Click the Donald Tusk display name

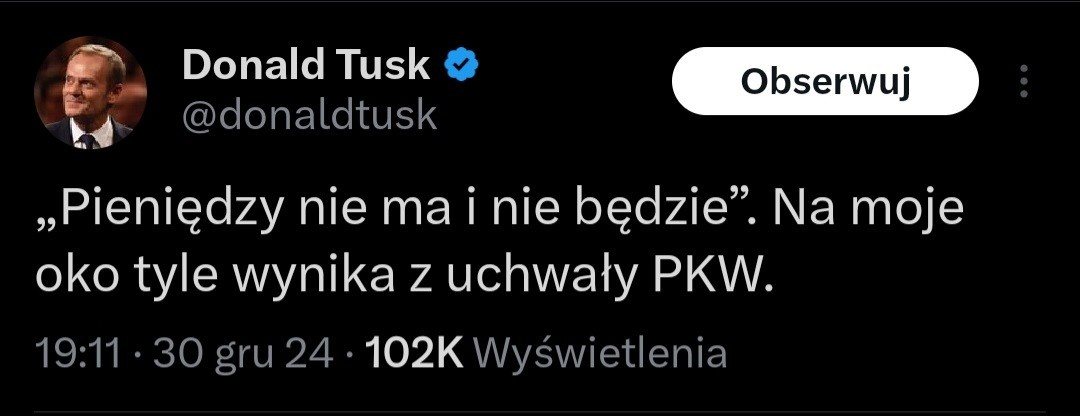(x=305, y=67)
